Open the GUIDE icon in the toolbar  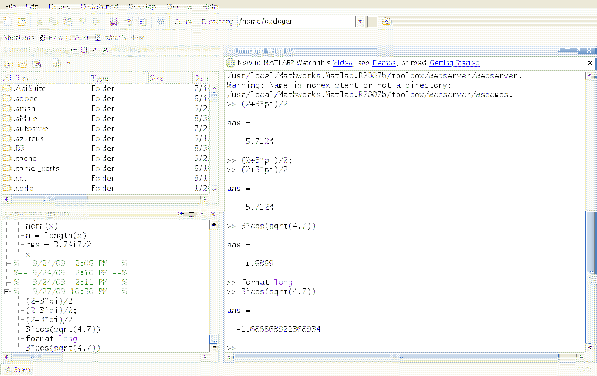tap(128, 22)
